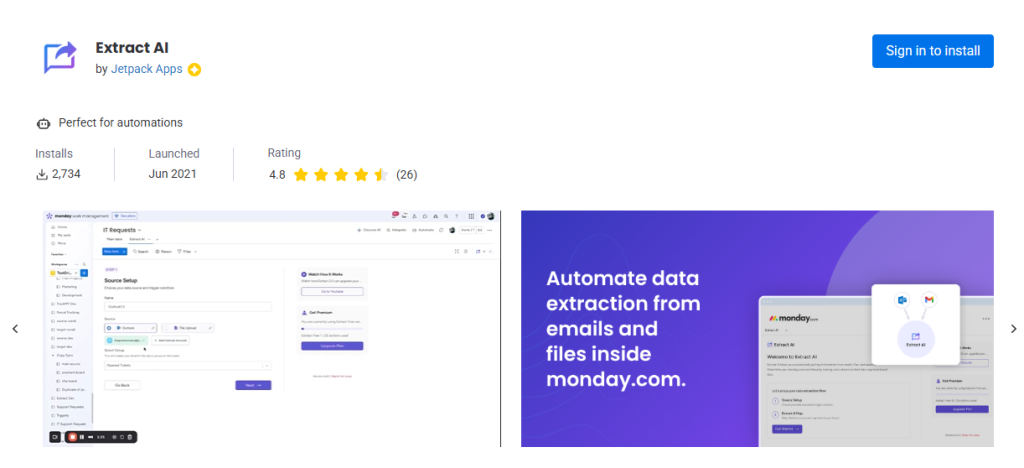
Task: Click the Outlook icon in the promo image
Action: (x=902, y=300)
